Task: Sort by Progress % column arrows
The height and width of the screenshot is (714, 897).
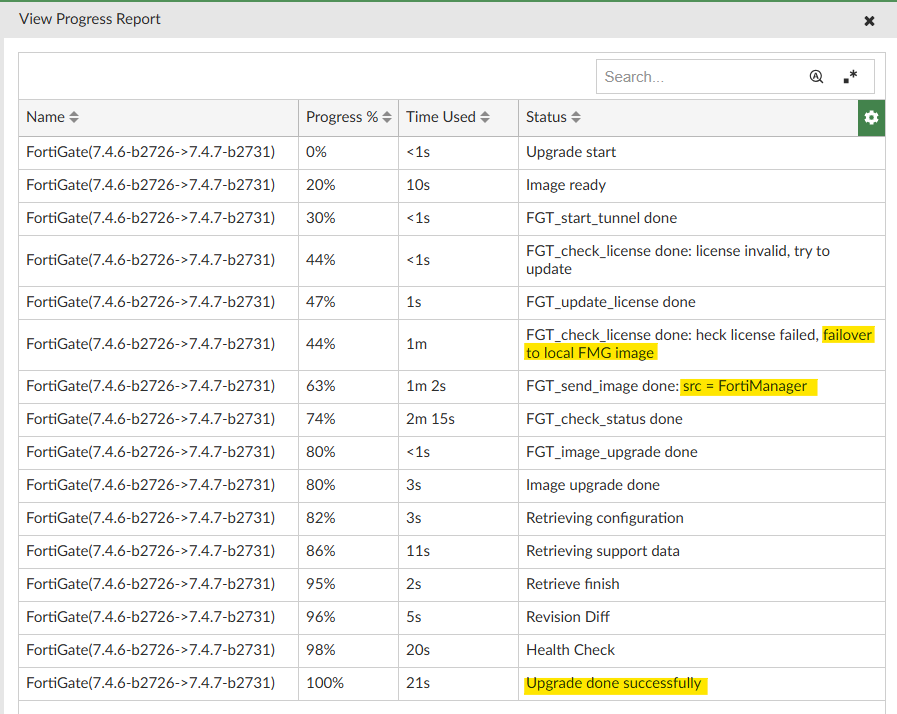Action: [x=387, y=118]
